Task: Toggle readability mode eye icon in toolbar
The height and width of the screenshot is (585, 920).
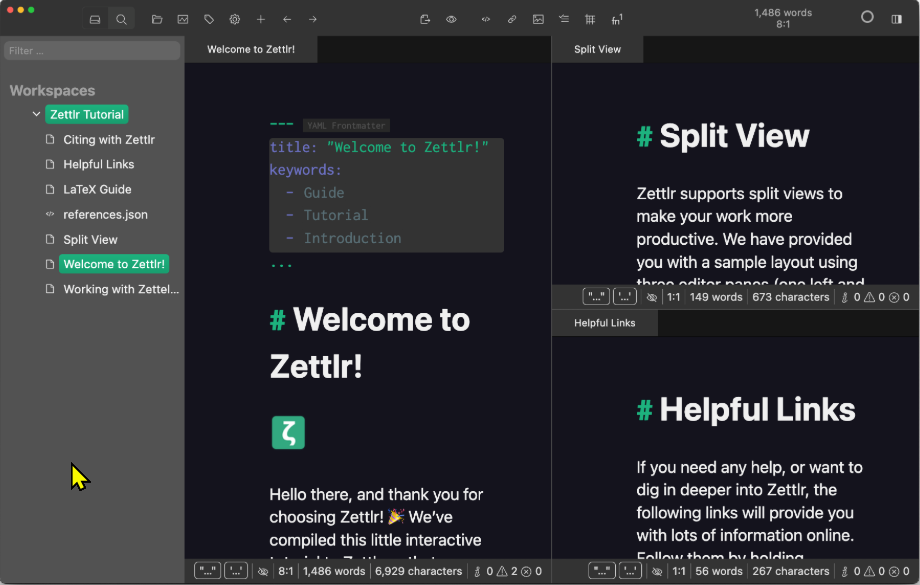Action: coord(451,19)
